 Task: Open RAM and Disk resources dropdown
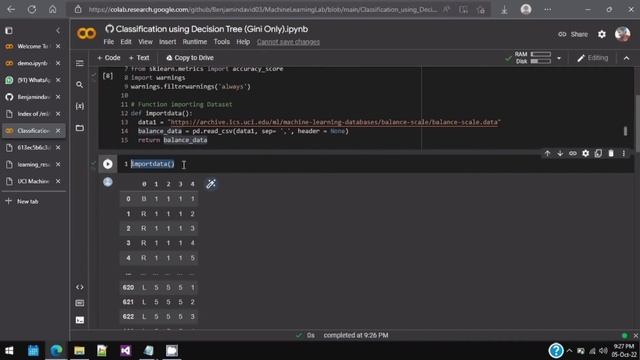(559, 58)
